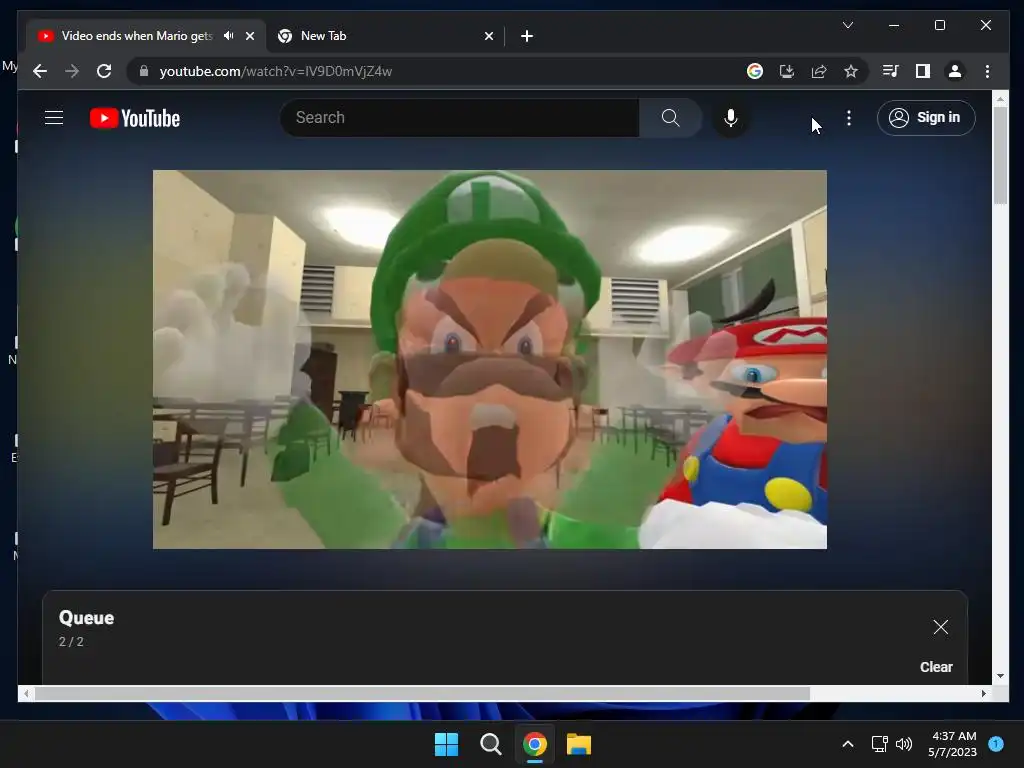Viewport: 1024px width, 768px height.
Task: Click Chrome icon in taskbar
Action: tap(534, 744)
